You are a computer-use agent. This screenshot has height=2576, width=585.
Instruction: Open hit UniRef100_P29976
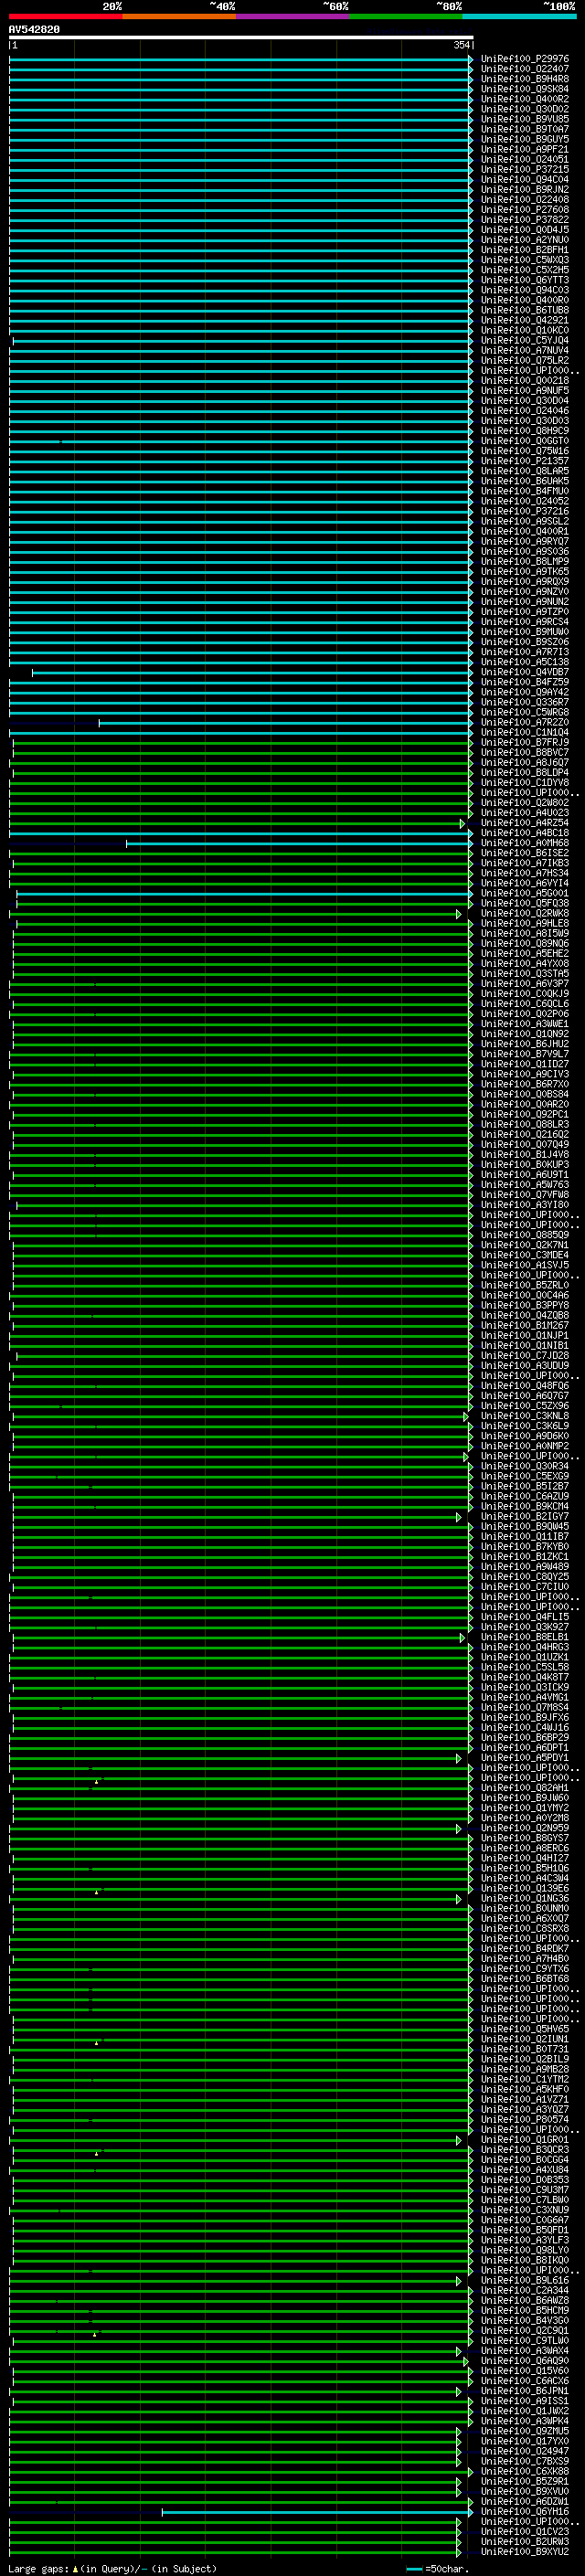(x=525, y=59)
